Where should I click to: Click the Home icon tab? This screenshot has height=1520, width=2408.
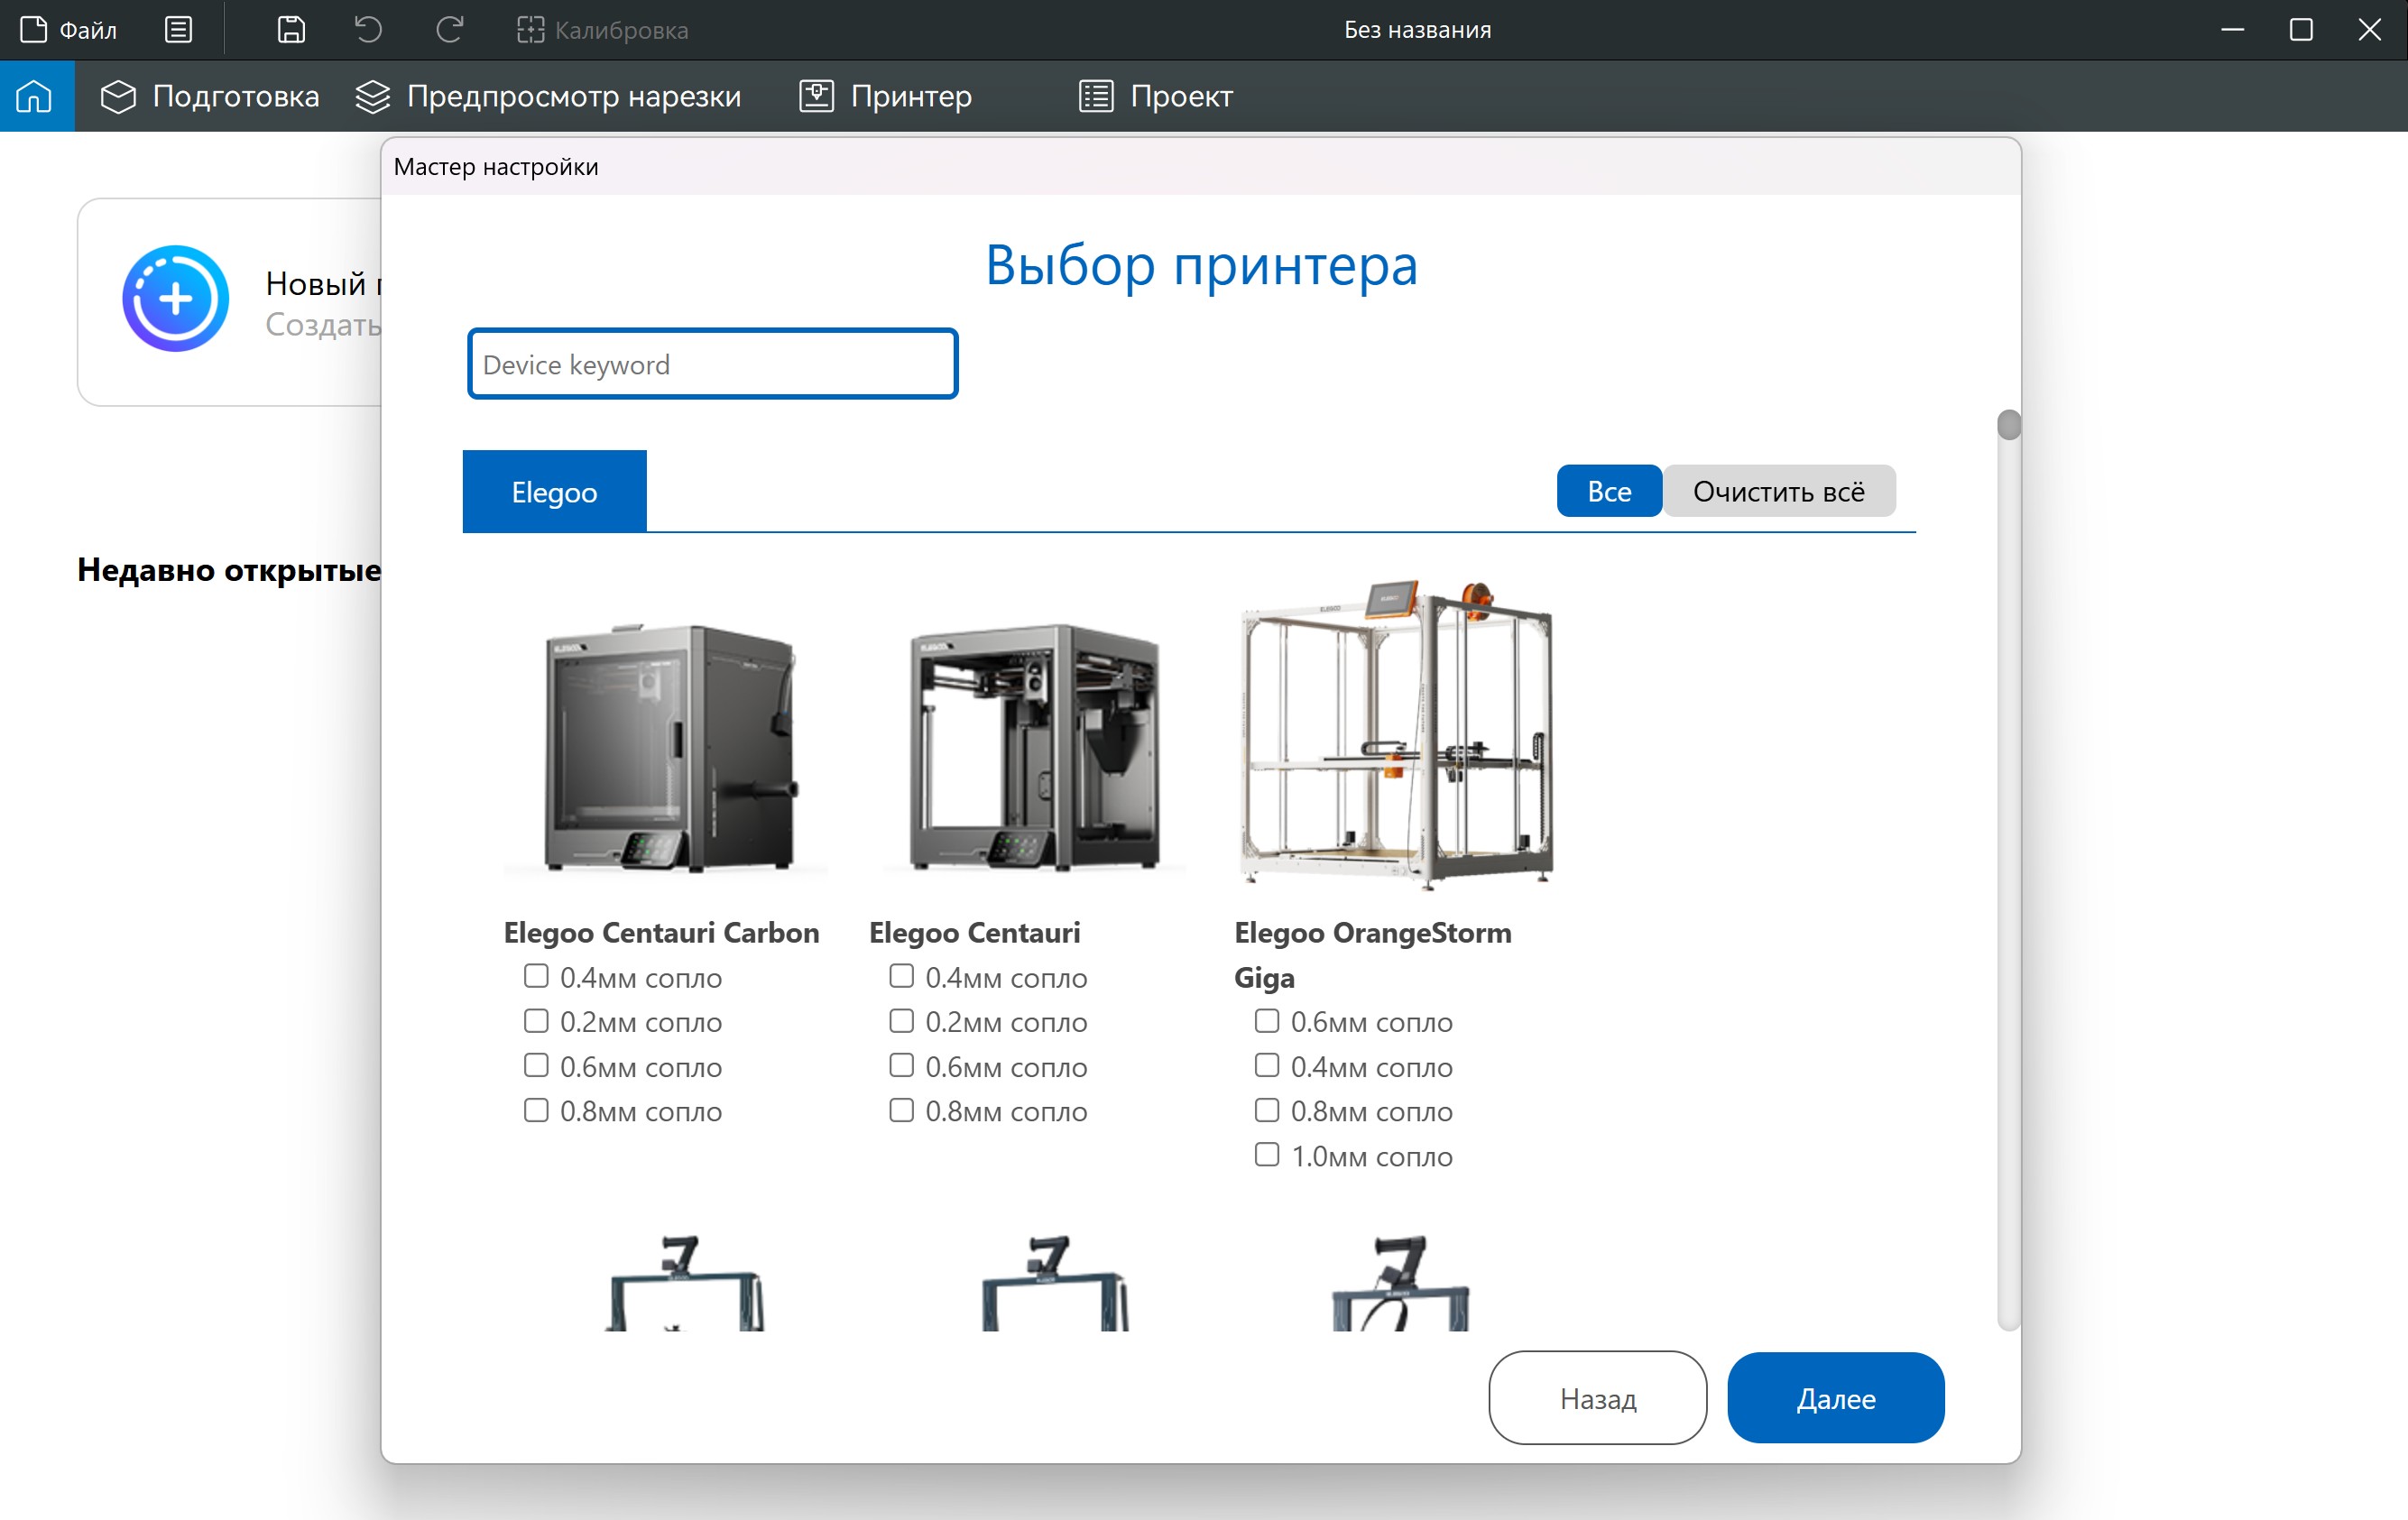(35, 96)
